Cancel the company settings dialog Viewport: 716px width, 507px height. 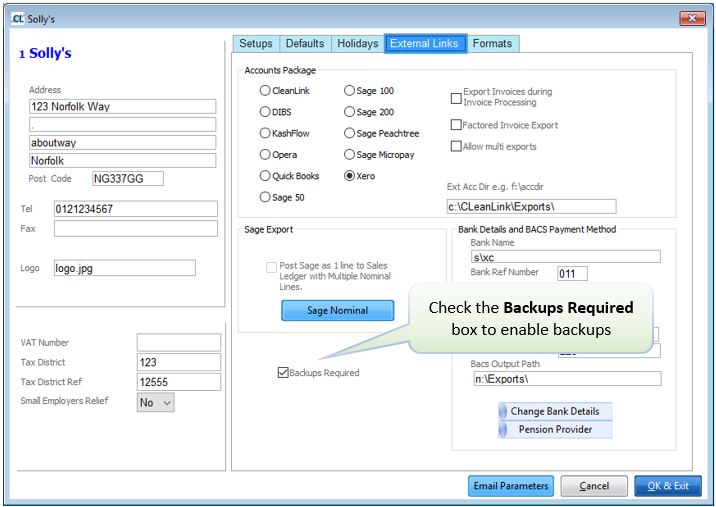[594, 486]
